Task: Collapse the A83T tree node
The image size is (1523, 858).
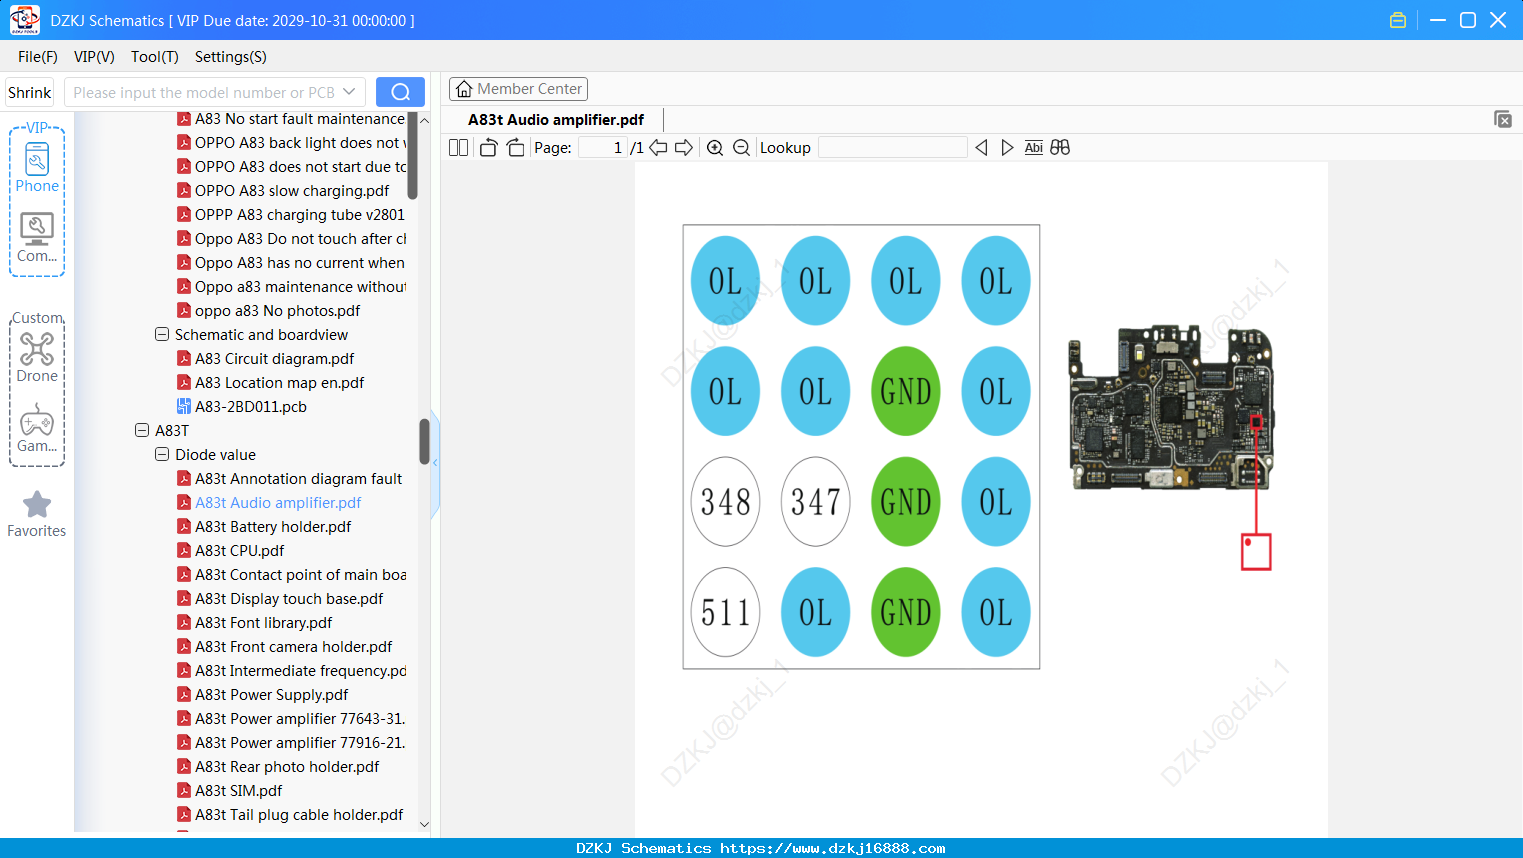Action: pos(142,431)
